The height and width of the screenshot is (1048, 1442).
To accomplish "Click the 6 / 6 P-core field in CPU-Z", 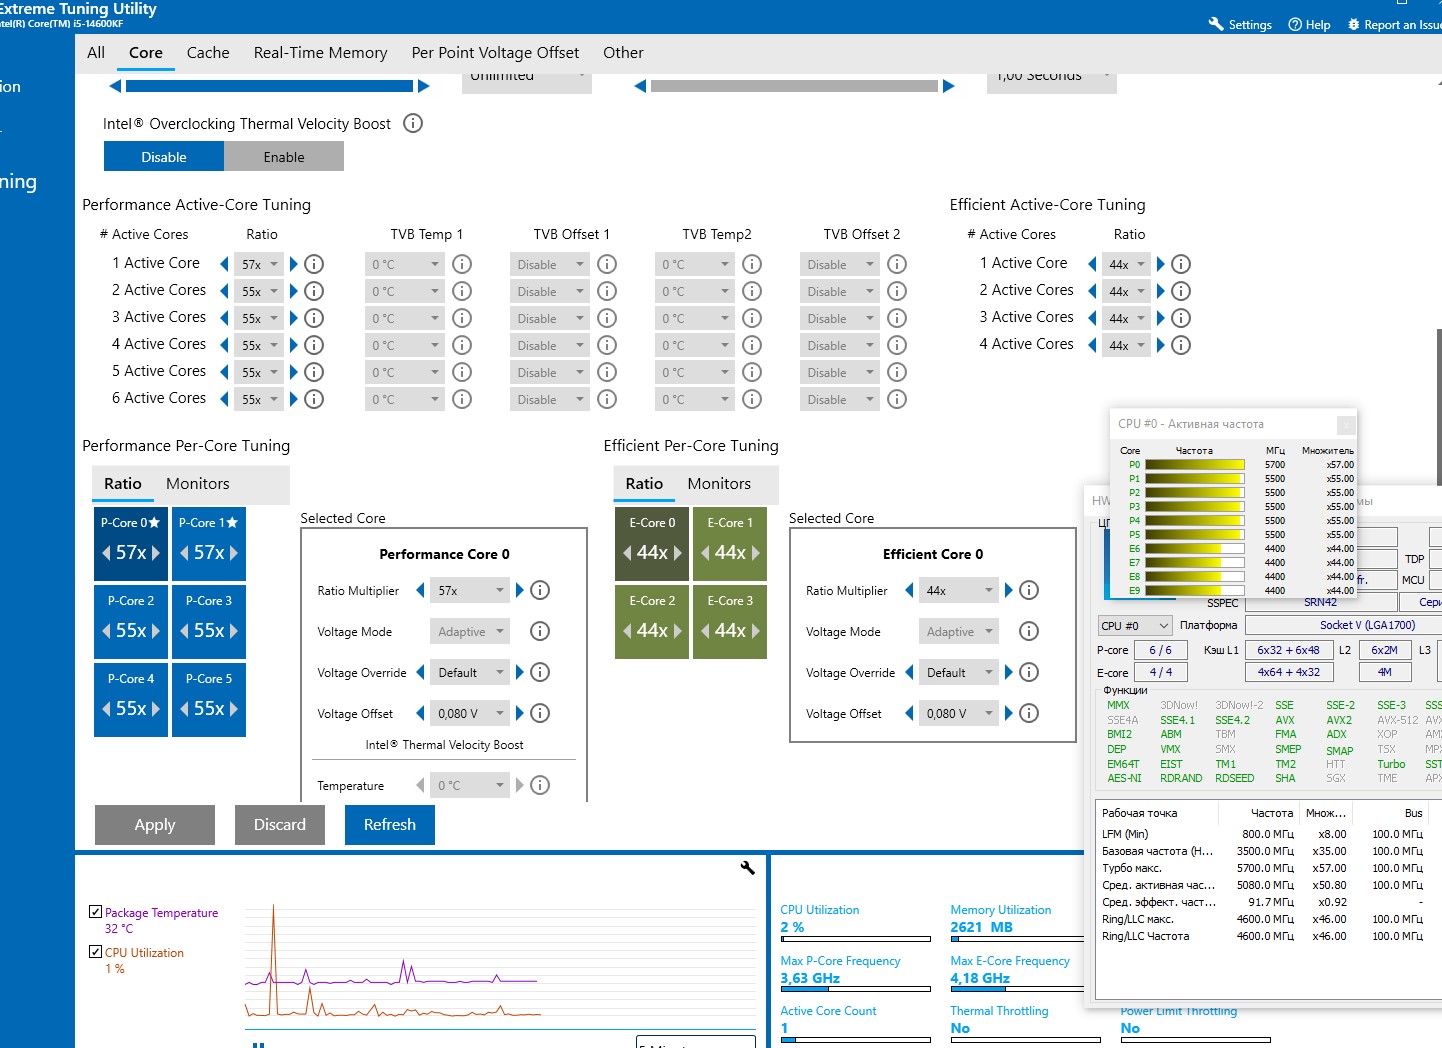I will click(x=1160, y=650).
